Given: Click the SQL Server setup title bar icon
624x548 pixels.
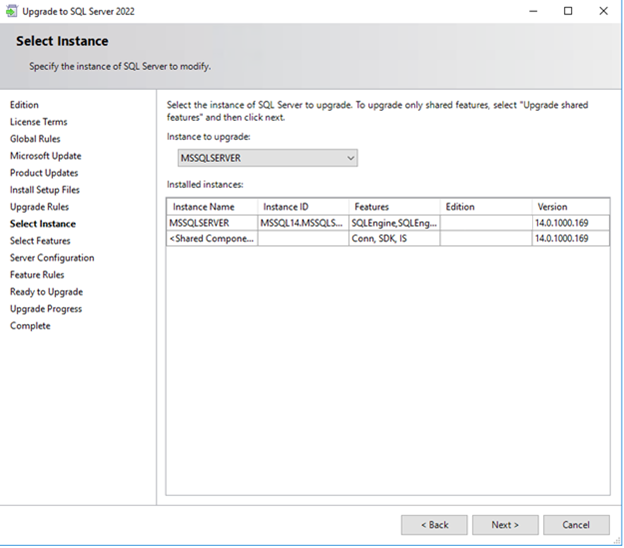Looking at the screenshot, I should (x=12, y=11).
